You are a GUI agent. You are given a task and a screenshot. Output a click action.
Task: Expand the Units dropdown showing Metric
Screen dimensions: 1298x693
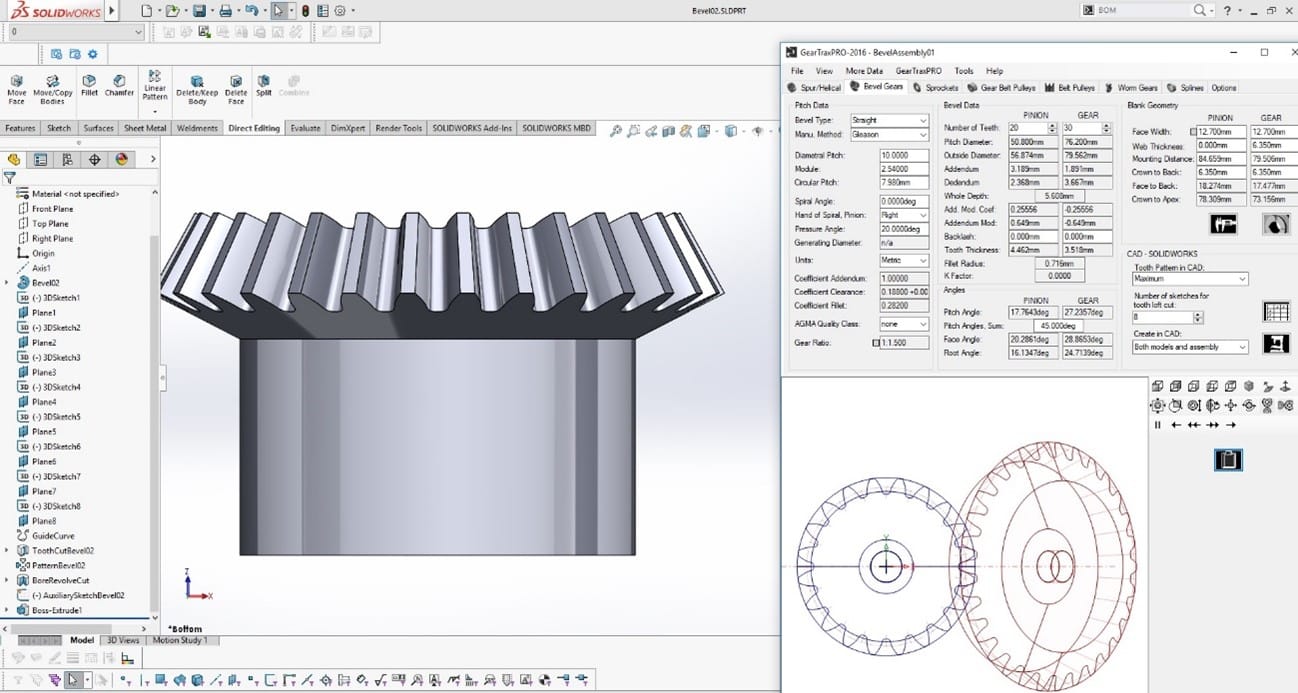pos(903,260)
